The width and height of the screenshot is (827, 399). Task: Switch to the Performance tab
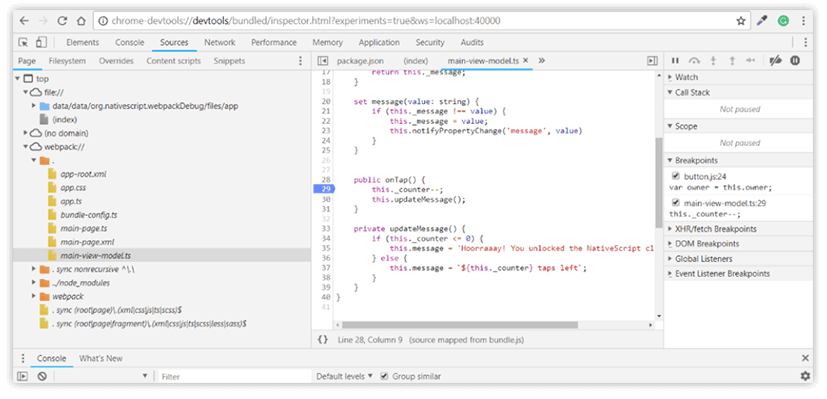274,43
